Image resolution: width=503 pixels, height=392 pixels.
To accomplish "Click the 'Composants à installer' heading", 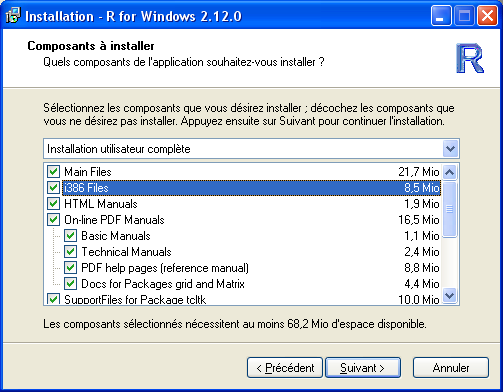I will pyautogui.click(x=91, y=46).
